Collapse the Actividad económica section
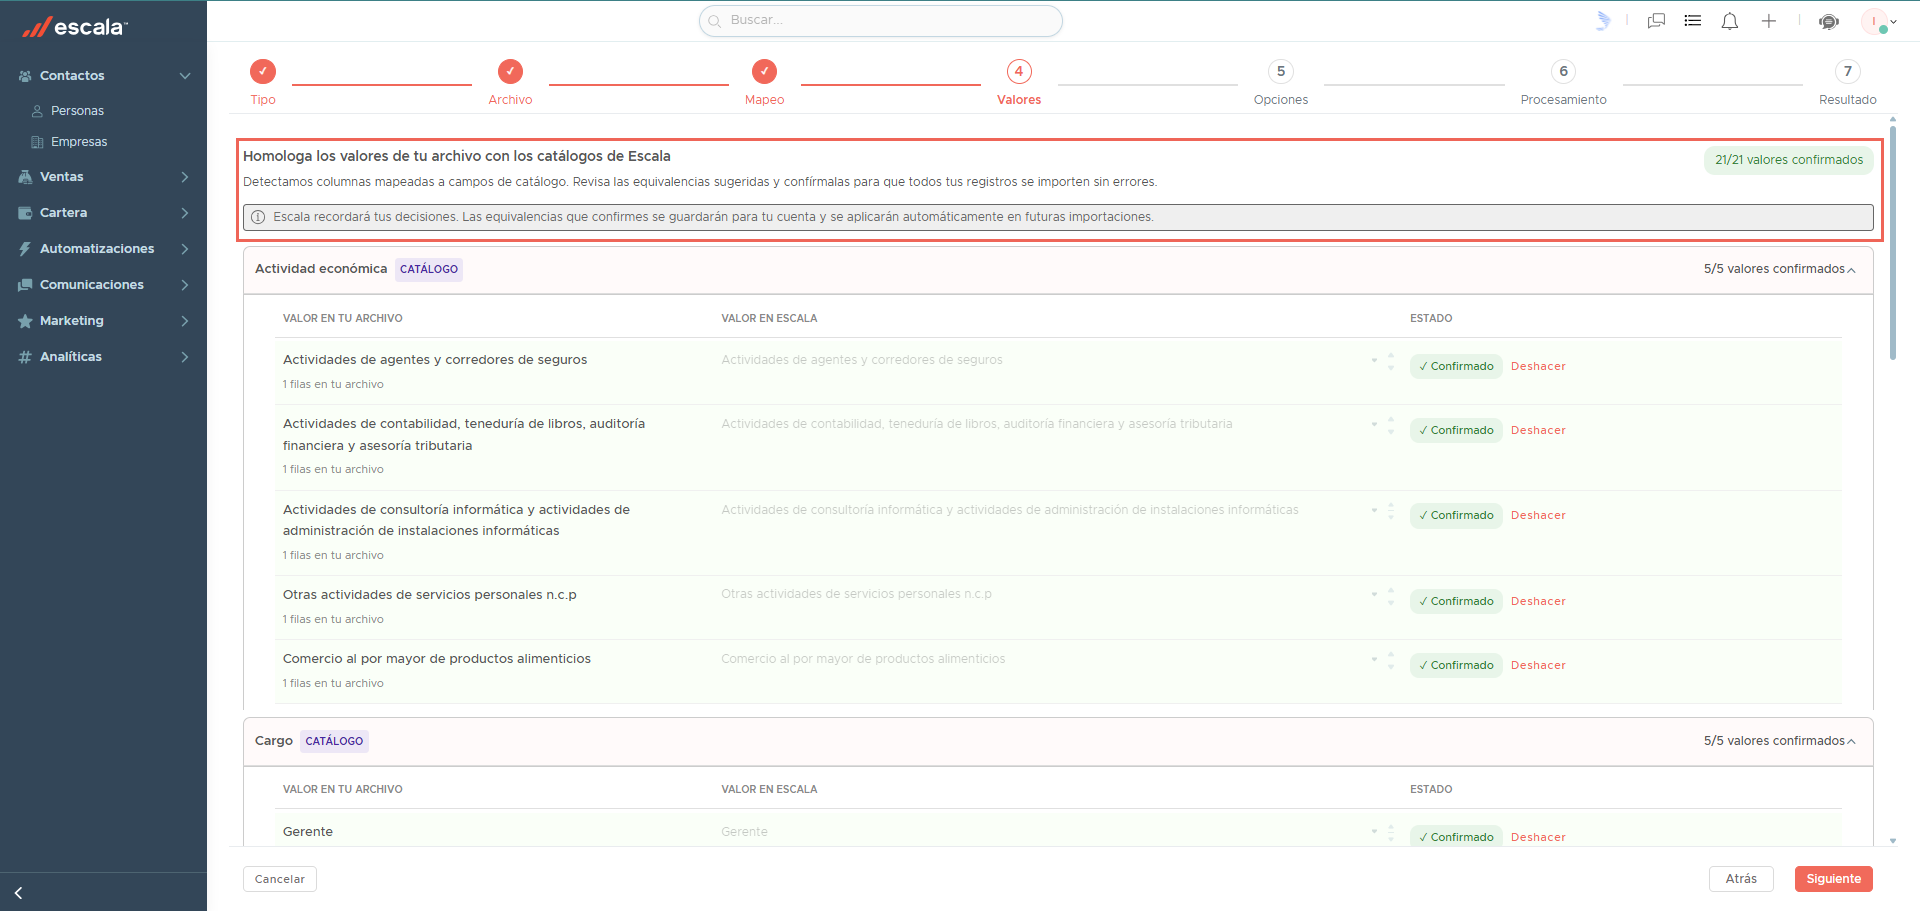This screenshot has height=911, width=1920. point(1851,270)
